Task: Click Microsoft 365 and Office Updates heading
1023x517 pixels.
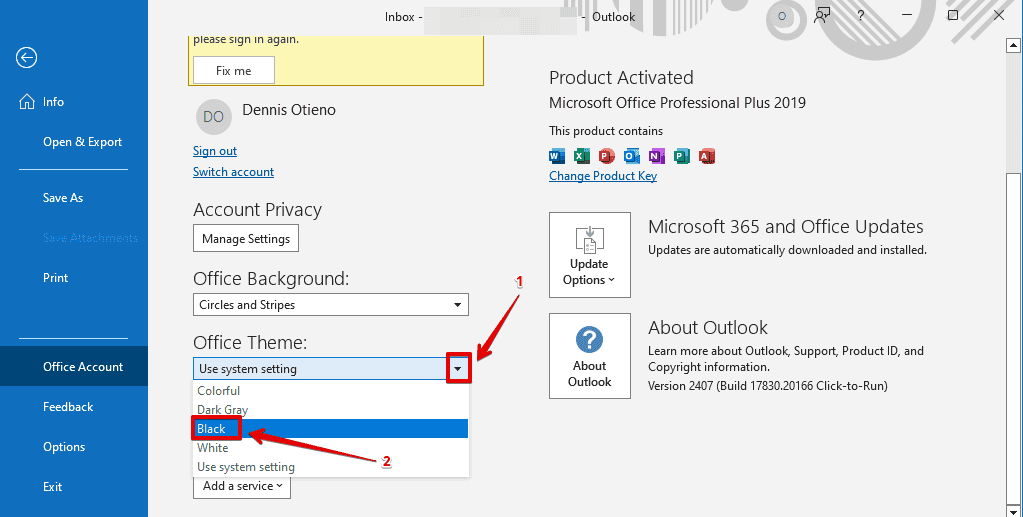Action: tap(786, 227)
